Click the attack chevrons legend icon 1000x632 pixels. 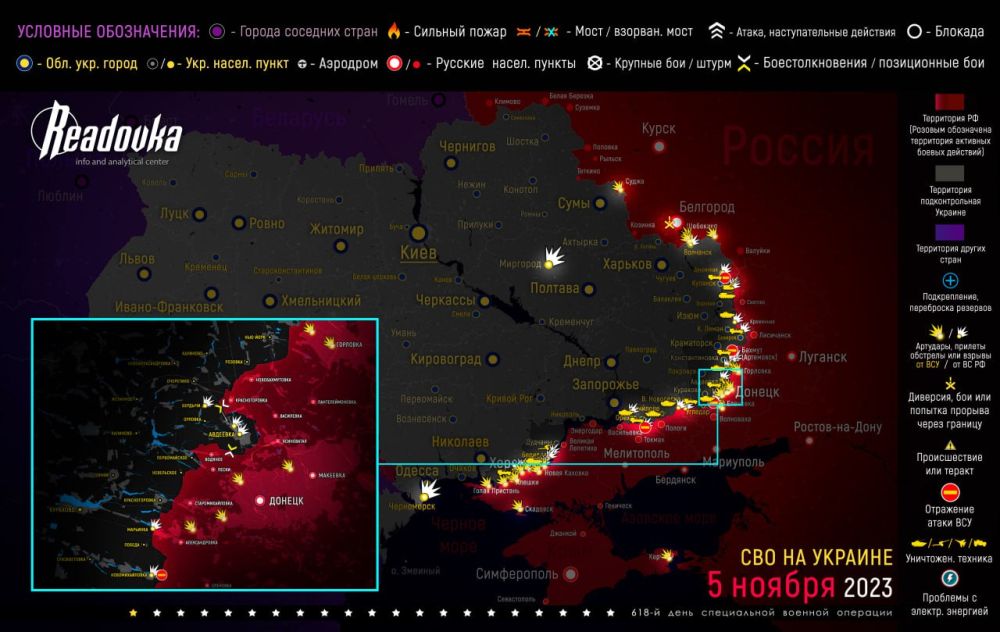click(716, 31)
